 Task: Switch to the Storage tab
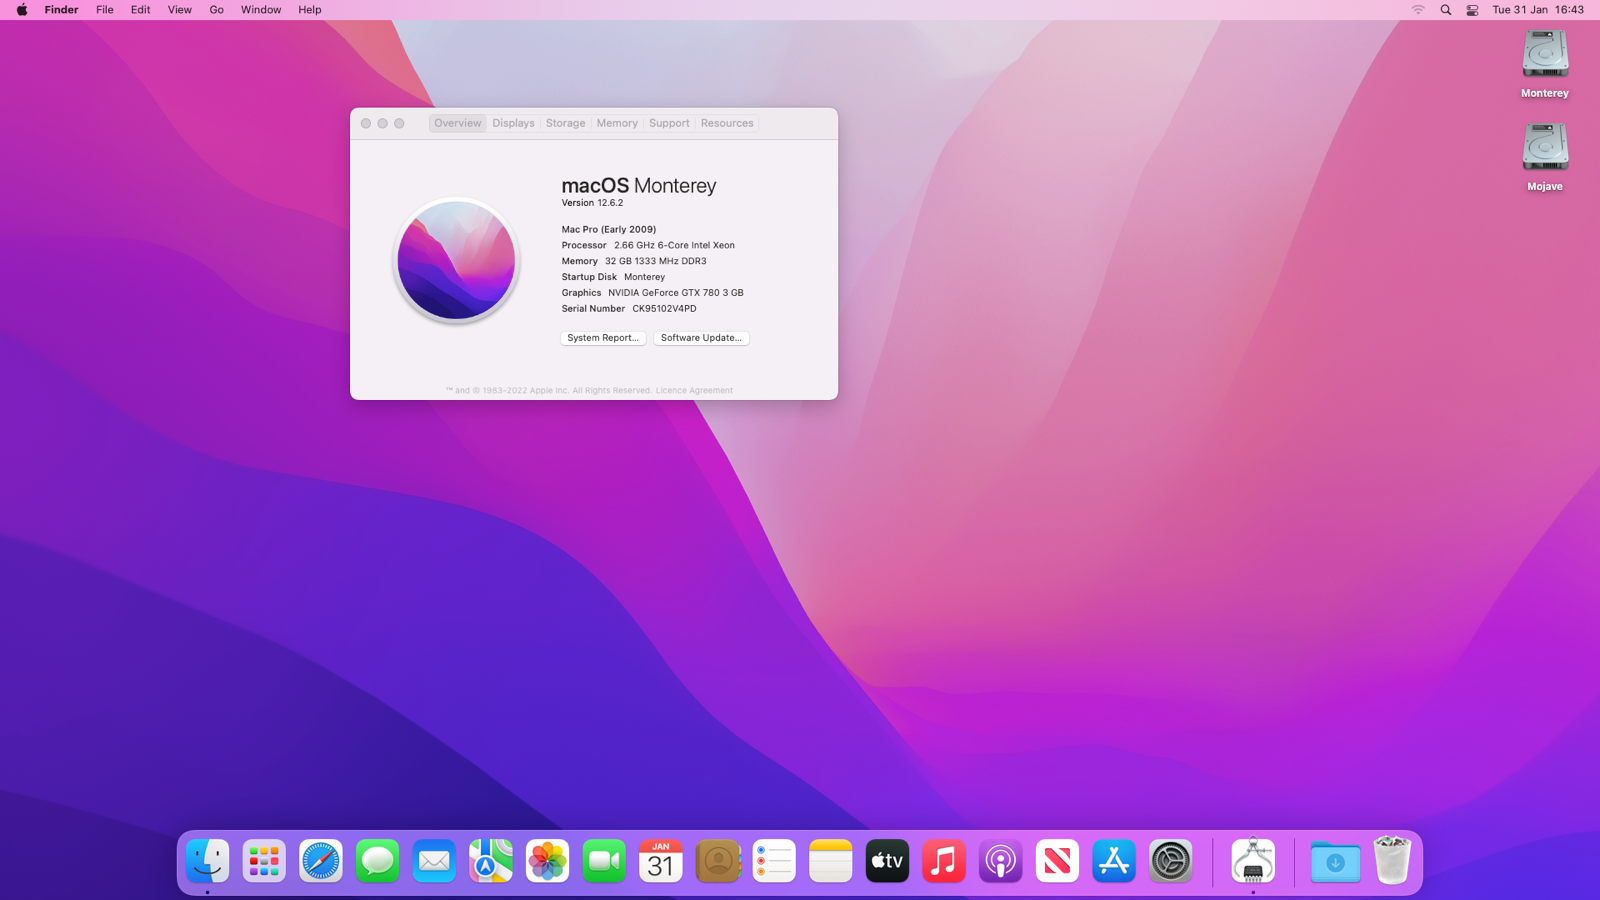click(x=566, y=123)
